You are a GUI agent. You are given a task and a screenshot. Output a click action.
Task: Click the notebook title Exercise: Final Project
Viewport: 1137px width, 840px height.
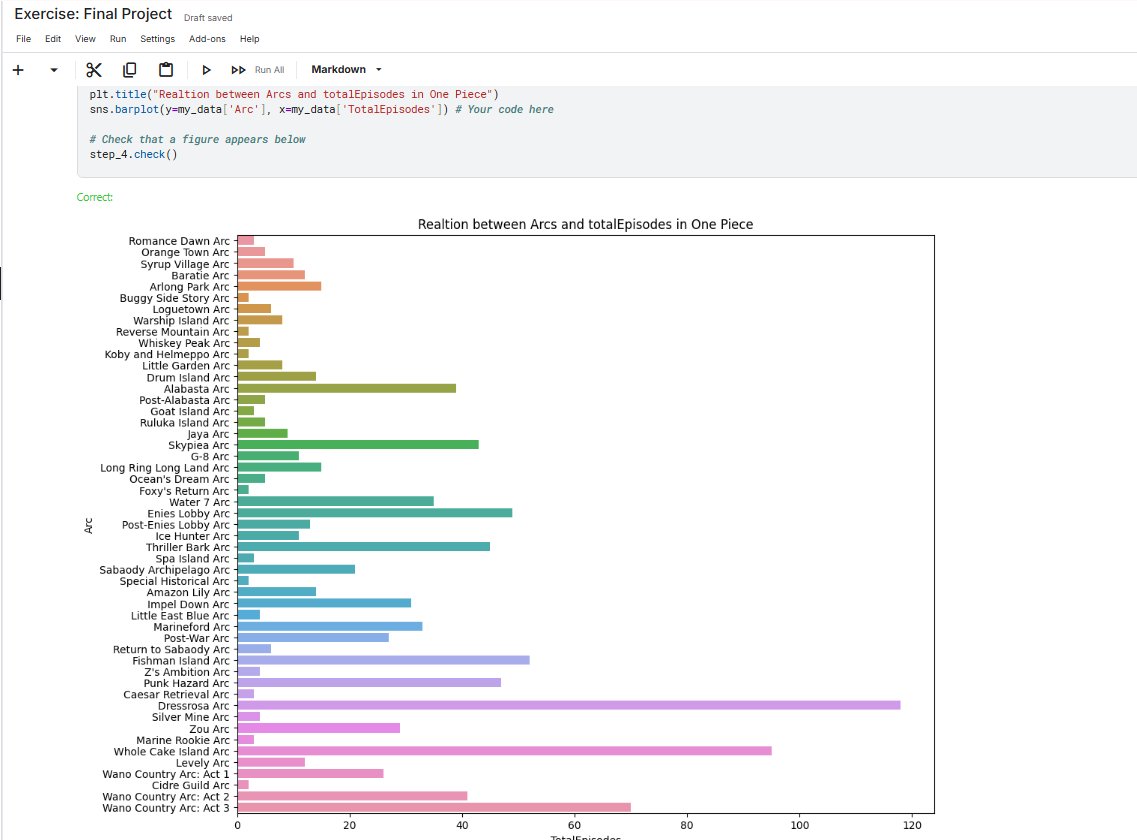point(93,14)
